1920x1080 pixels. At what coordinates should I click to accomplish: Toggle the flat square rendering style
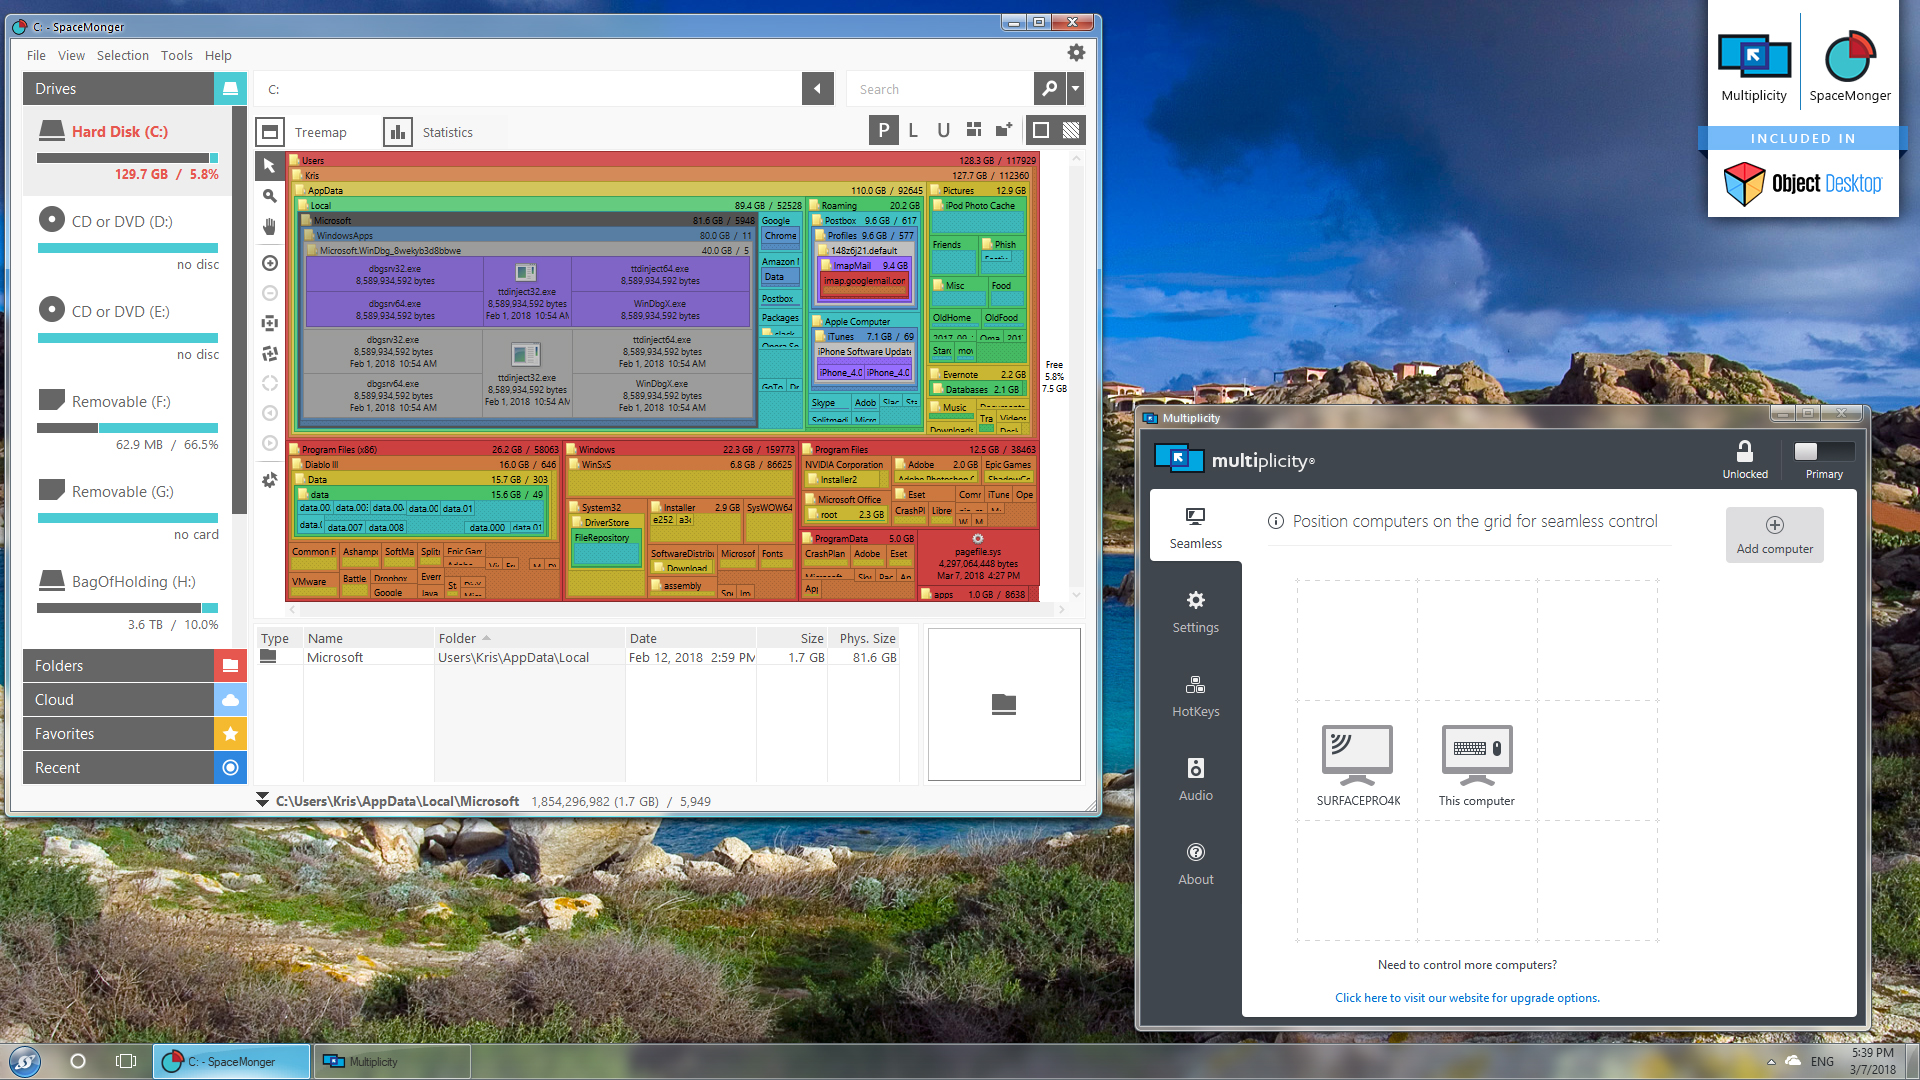(x=1041, y=130)
